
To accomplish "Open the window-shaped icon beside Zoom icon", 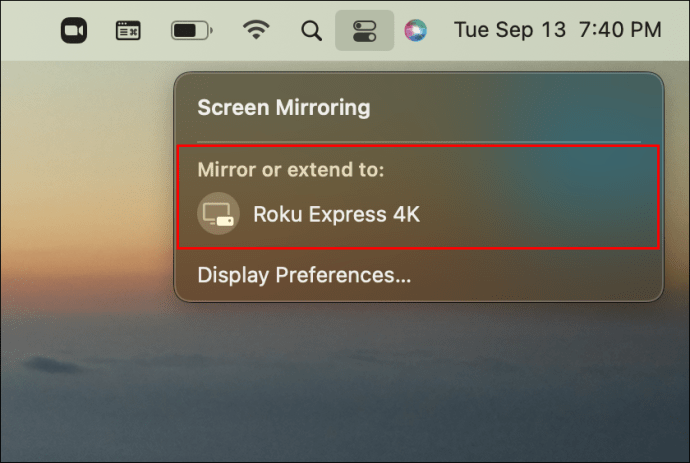I will click(x=128, y=30).
